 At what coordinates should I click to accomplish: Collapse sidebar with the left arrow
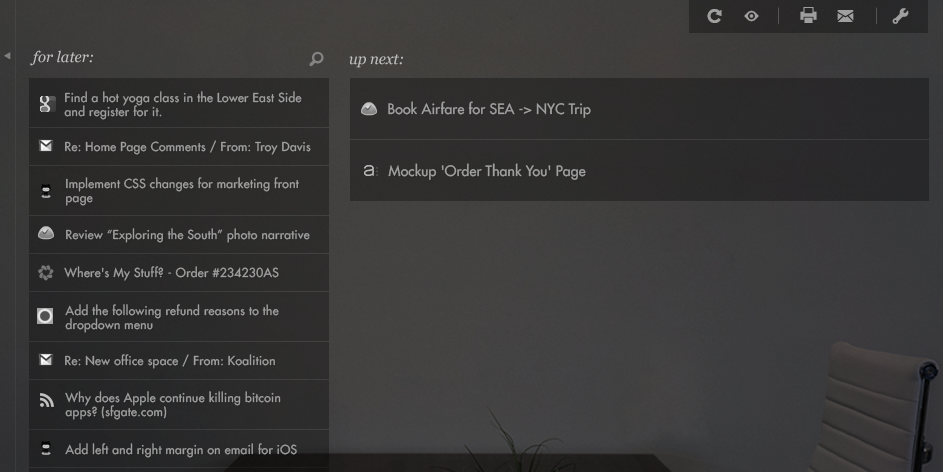tap(7, 56)
